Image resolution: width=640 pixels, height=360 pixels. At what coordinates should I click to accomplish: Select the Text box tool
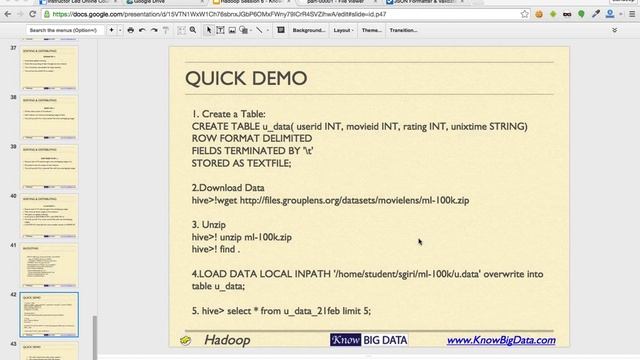coord(220,30)
